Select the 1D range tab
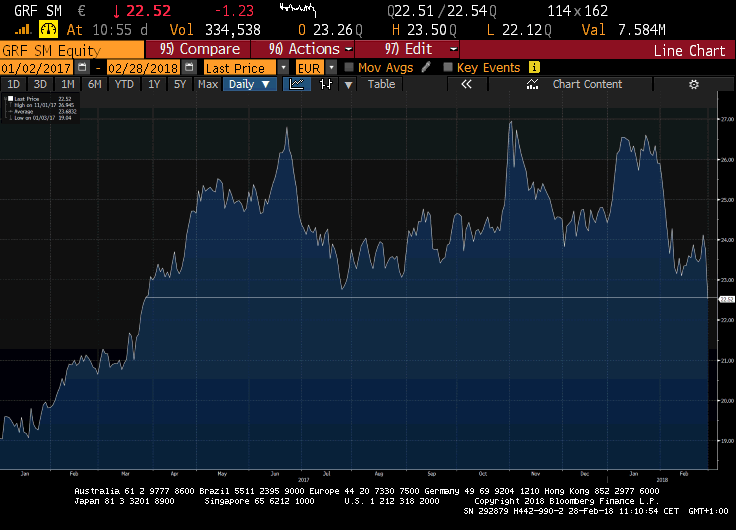The width and height of the screenshot is (736, 530). (14, 84)
